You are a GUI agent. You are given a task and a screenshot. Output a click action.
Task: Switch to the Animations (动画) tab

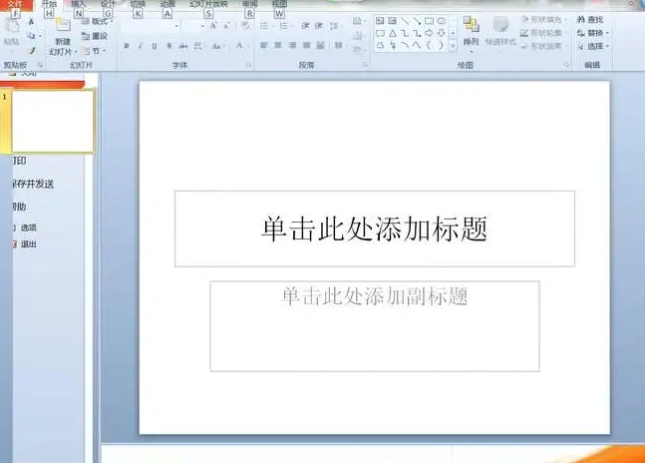coord(167,4)
